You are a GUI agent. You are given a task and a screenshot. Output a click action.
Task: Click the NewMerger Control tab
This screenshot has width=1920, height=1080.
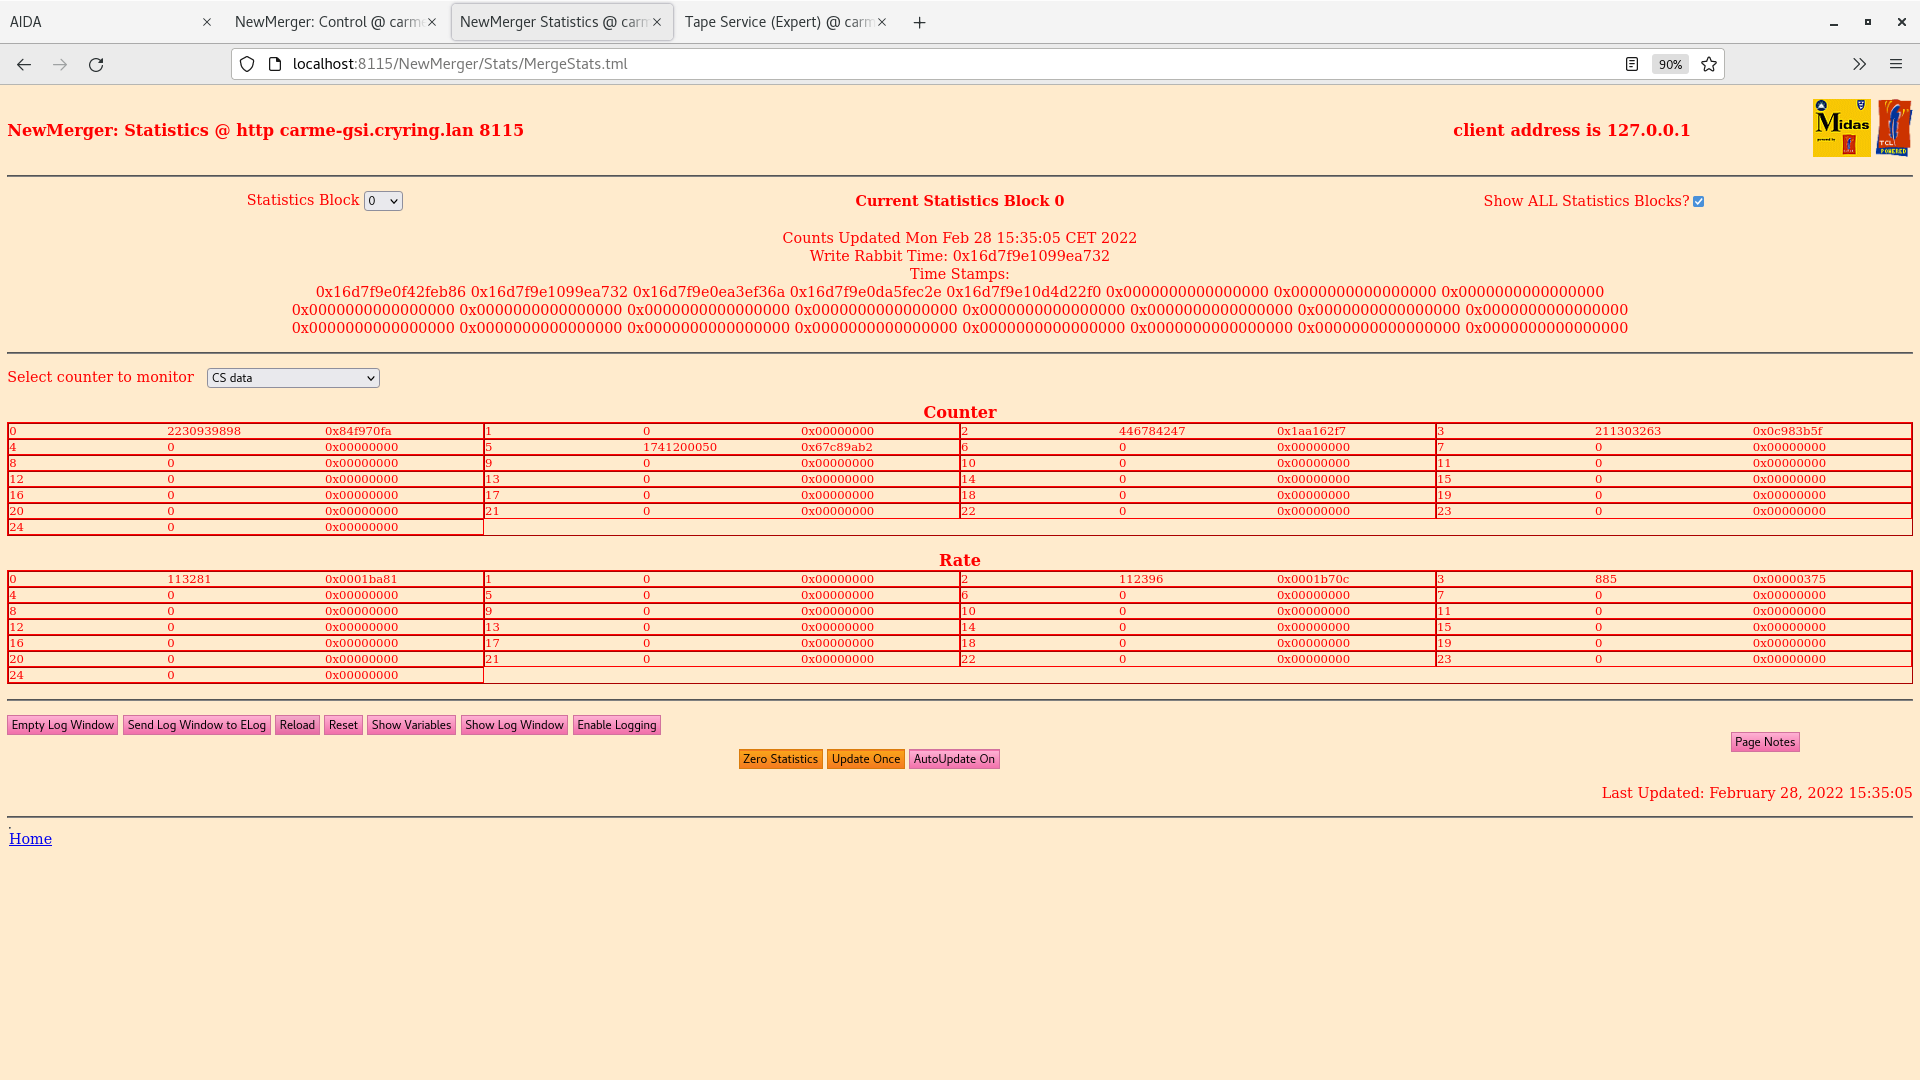(x=336, y=21)
